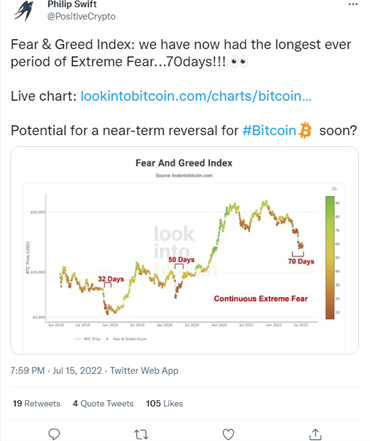Click Philip Swift's bird profile avatar
The height and width of the screenshot is (441, 370).
pyautogui.click(x=24, y=11)
